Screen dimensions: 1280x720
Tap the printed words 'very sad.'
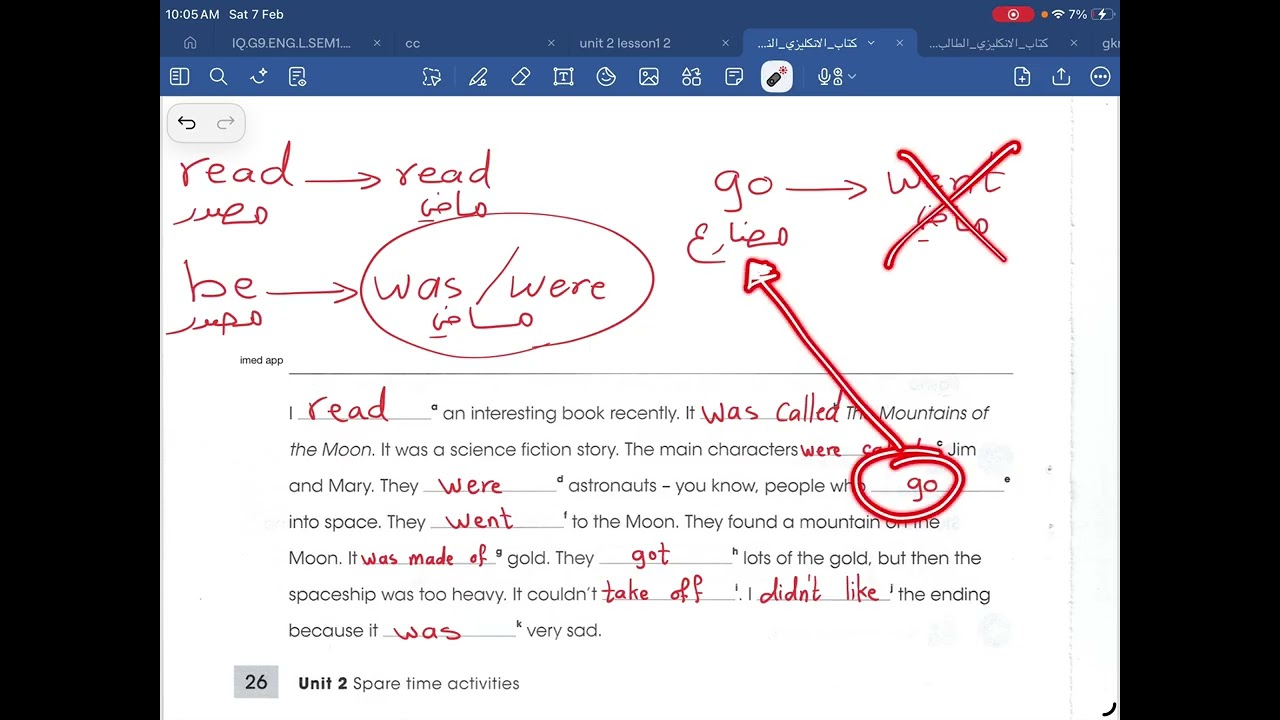pos(564,631)
